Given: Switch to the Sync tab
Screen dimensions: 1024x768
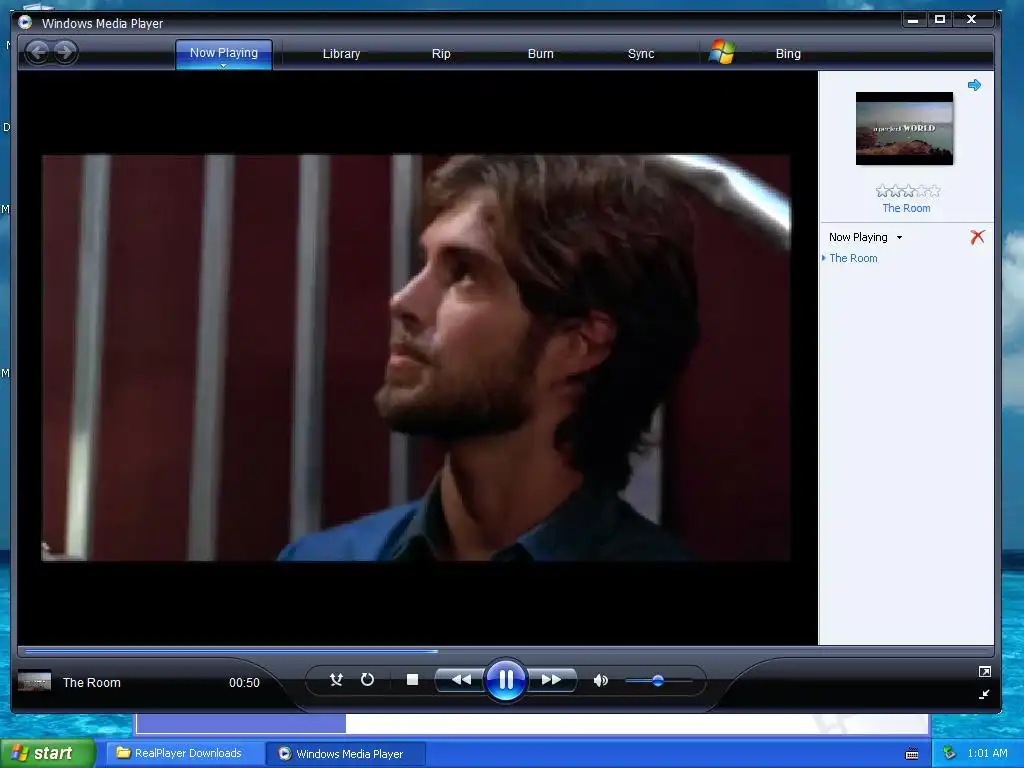Looking at the screenshot, I should pos(641,54).
